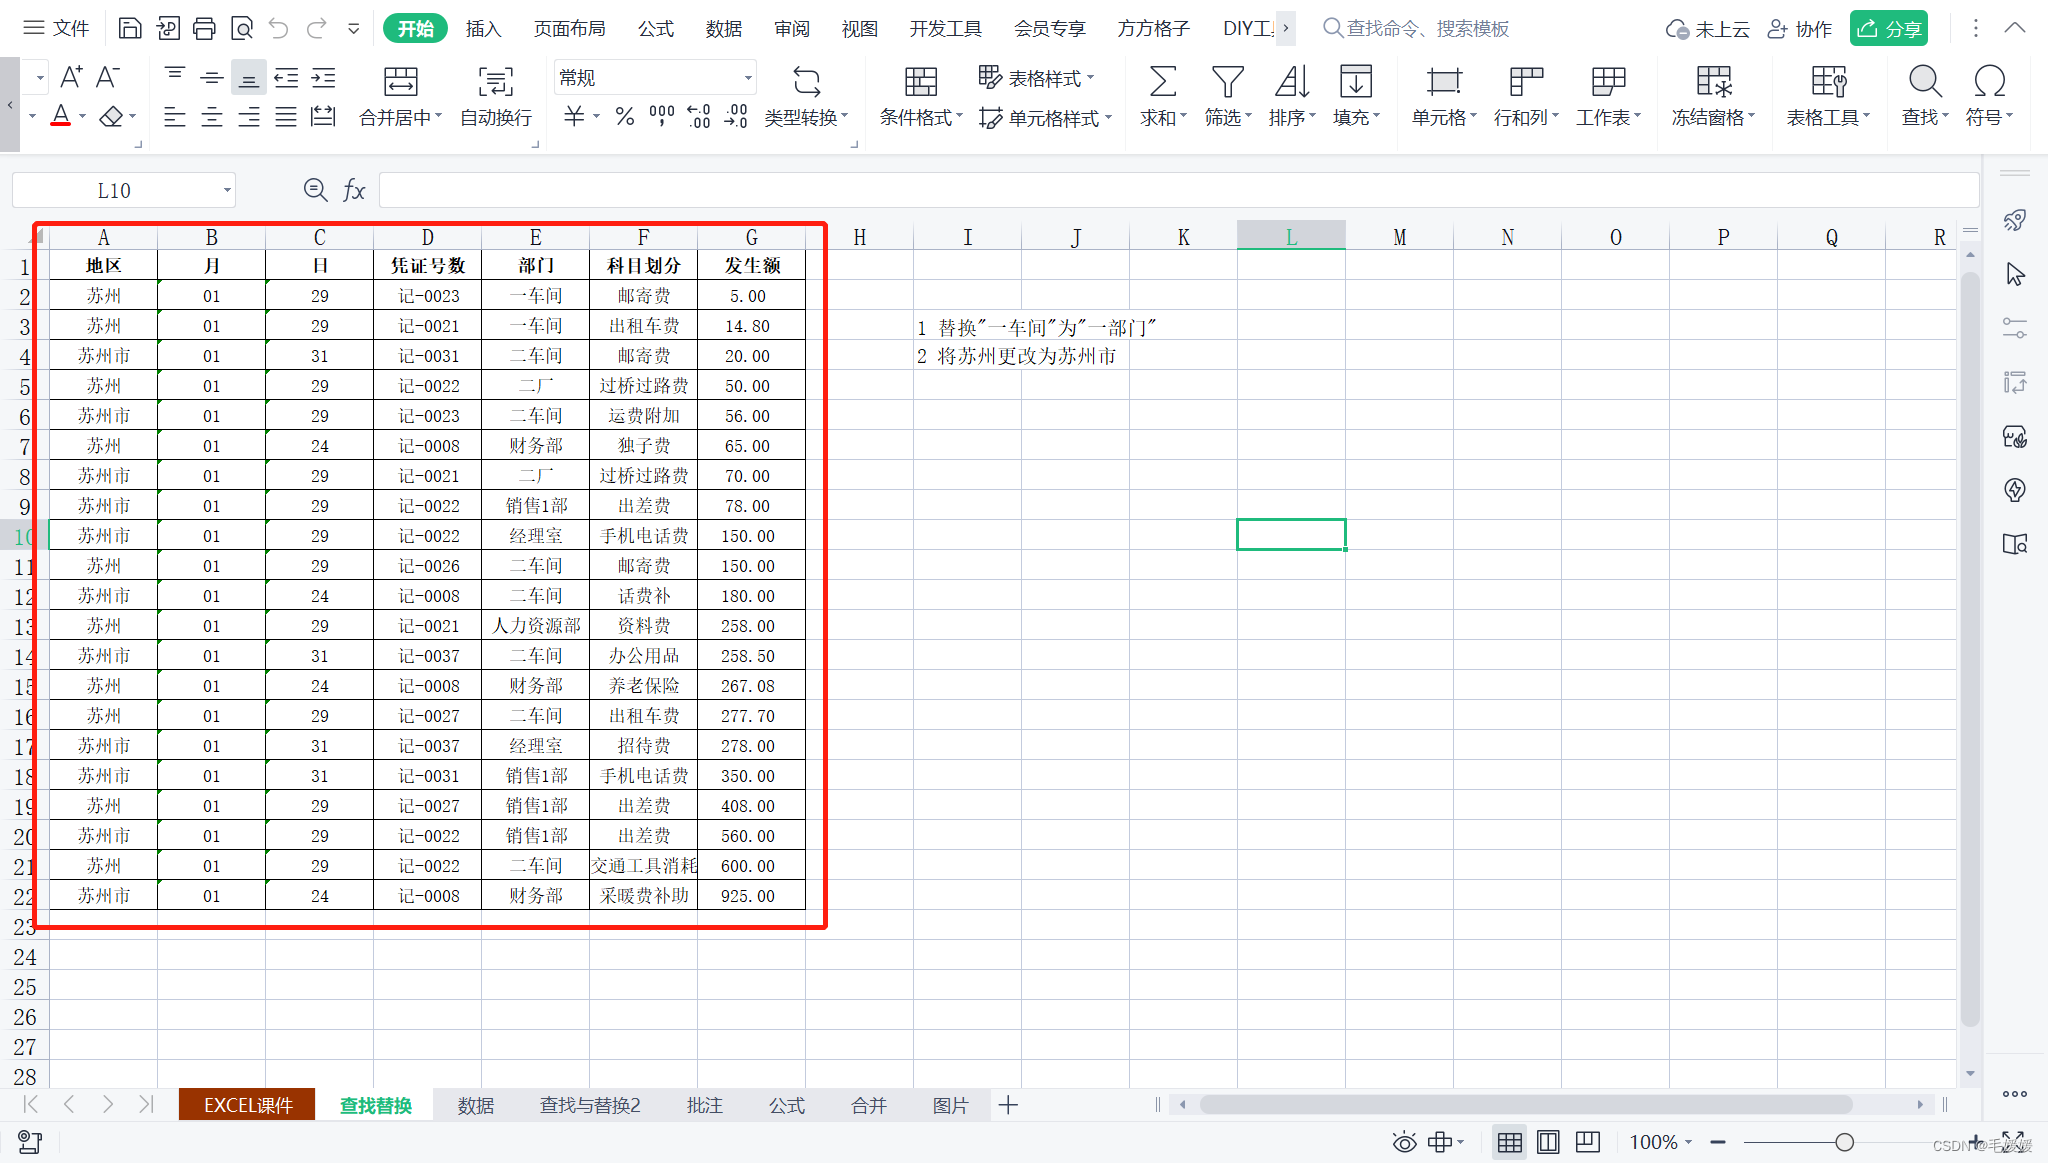Viewport: 2048px width, 1163px height.
Task: Switch to the 查找与替换2 sheet tab
Action: click(x=590, y=1105)
